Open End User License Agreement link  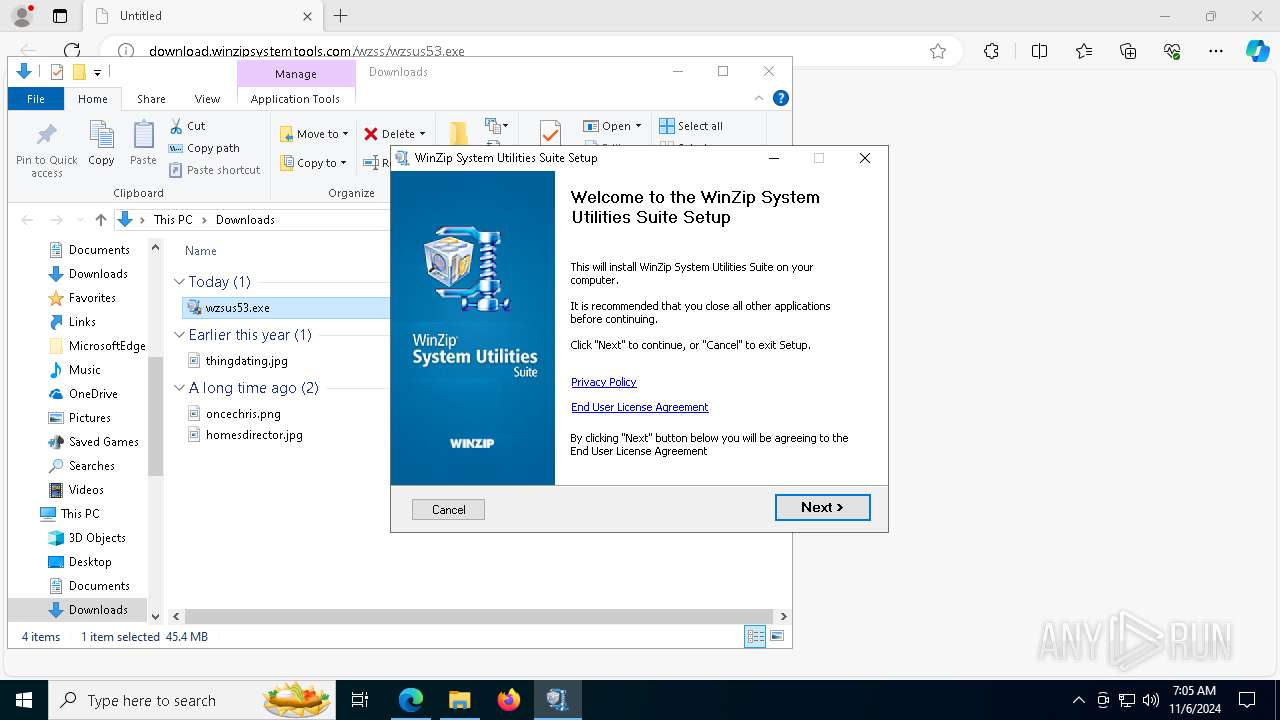[639, 407]
